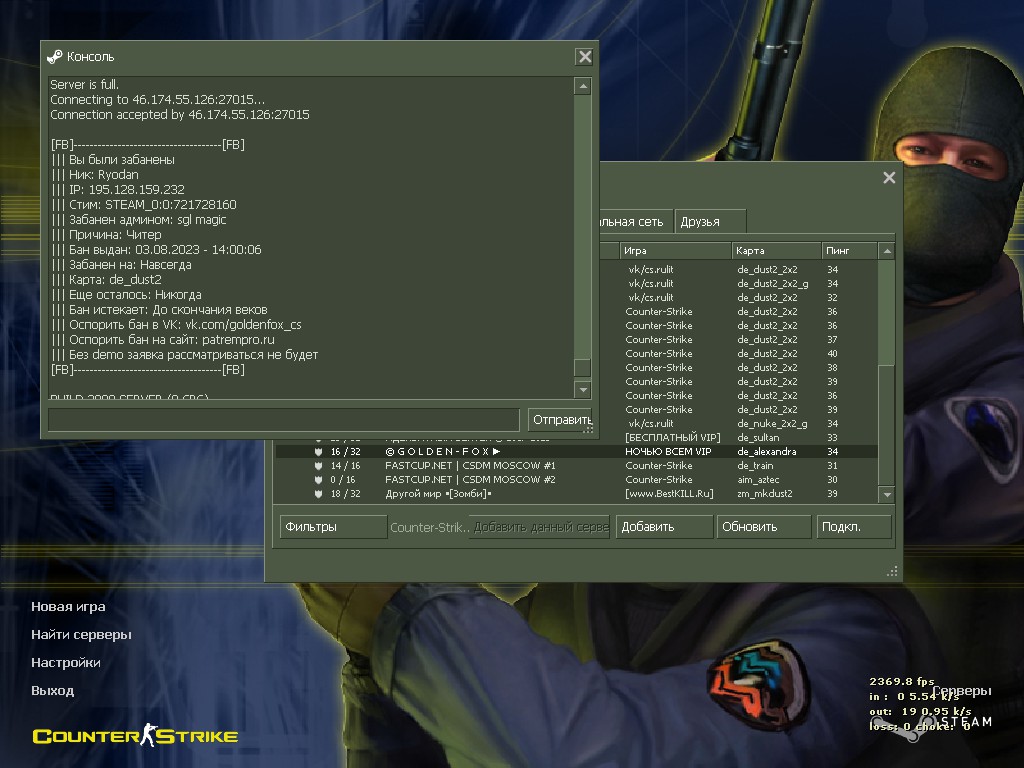This screenshot has height=768, width=1024.
Task: Click the Добавить button
Action: 664,527
